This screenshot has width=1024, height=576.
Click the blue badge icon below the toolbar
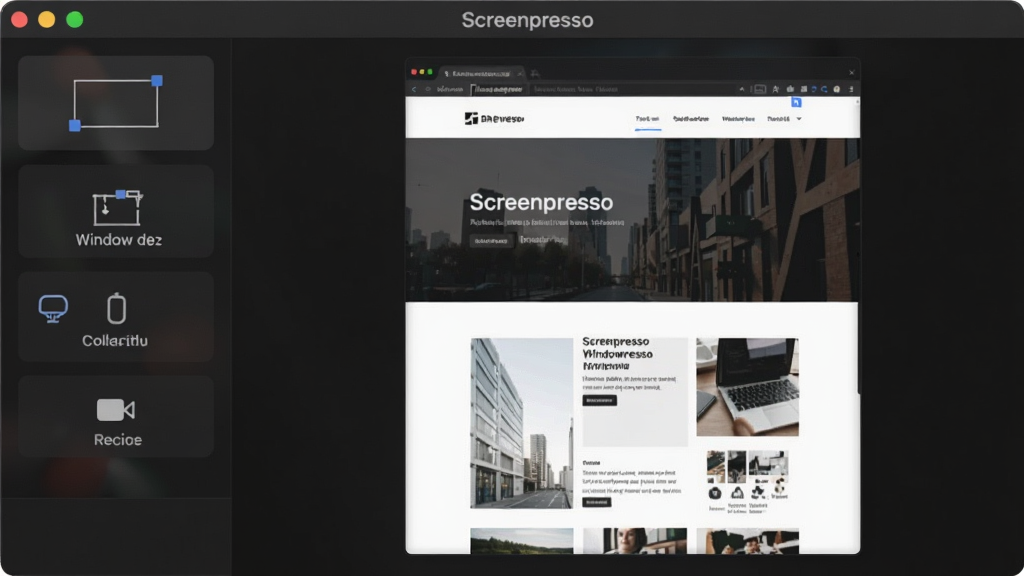click(x=796, y=103)
